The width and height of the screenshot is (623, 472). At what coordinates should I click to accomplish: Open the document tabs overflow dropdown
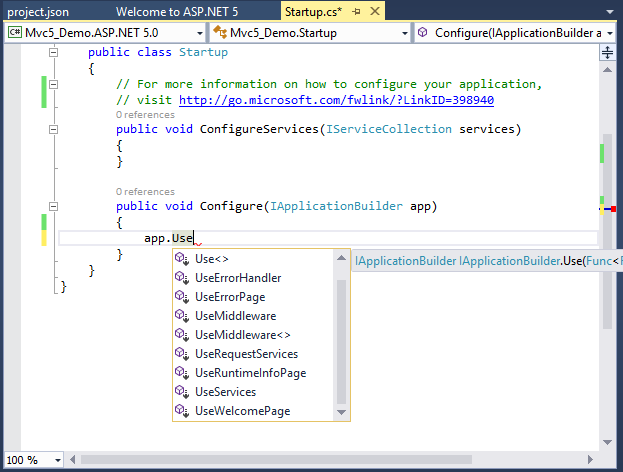(609, 12)
